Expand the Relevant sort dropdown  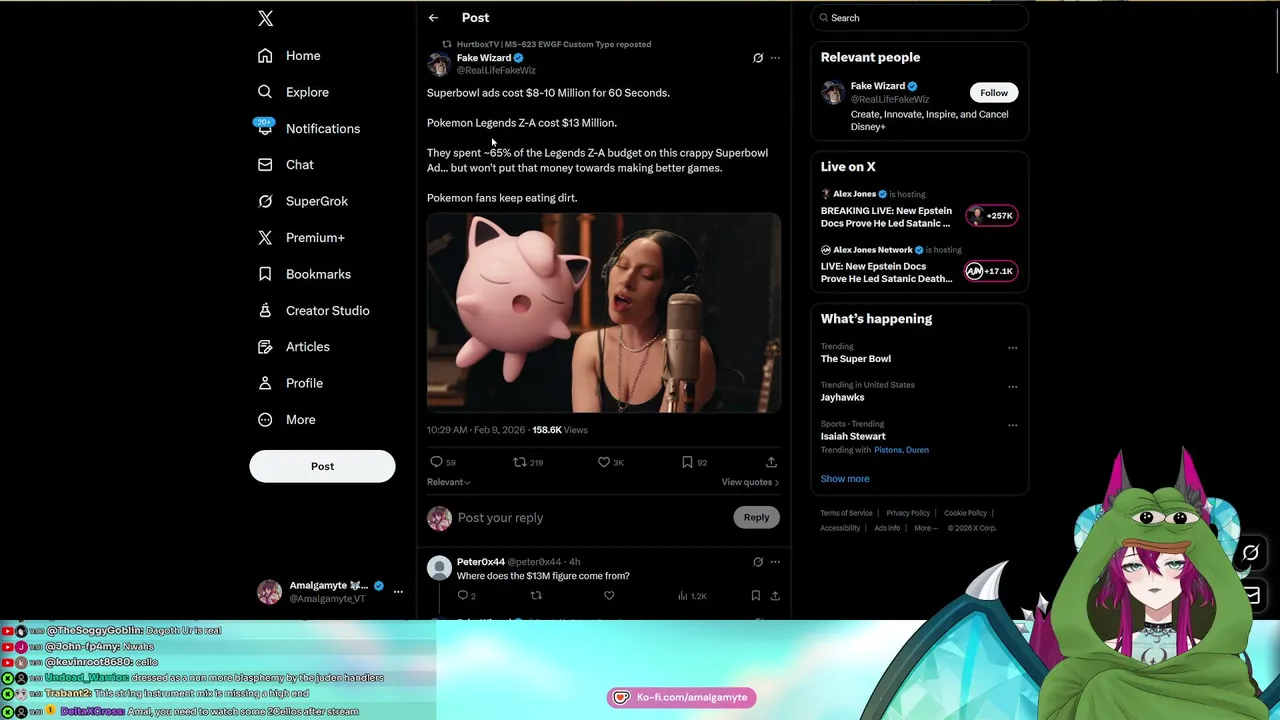pyautogui.click(x=448, y=482)
